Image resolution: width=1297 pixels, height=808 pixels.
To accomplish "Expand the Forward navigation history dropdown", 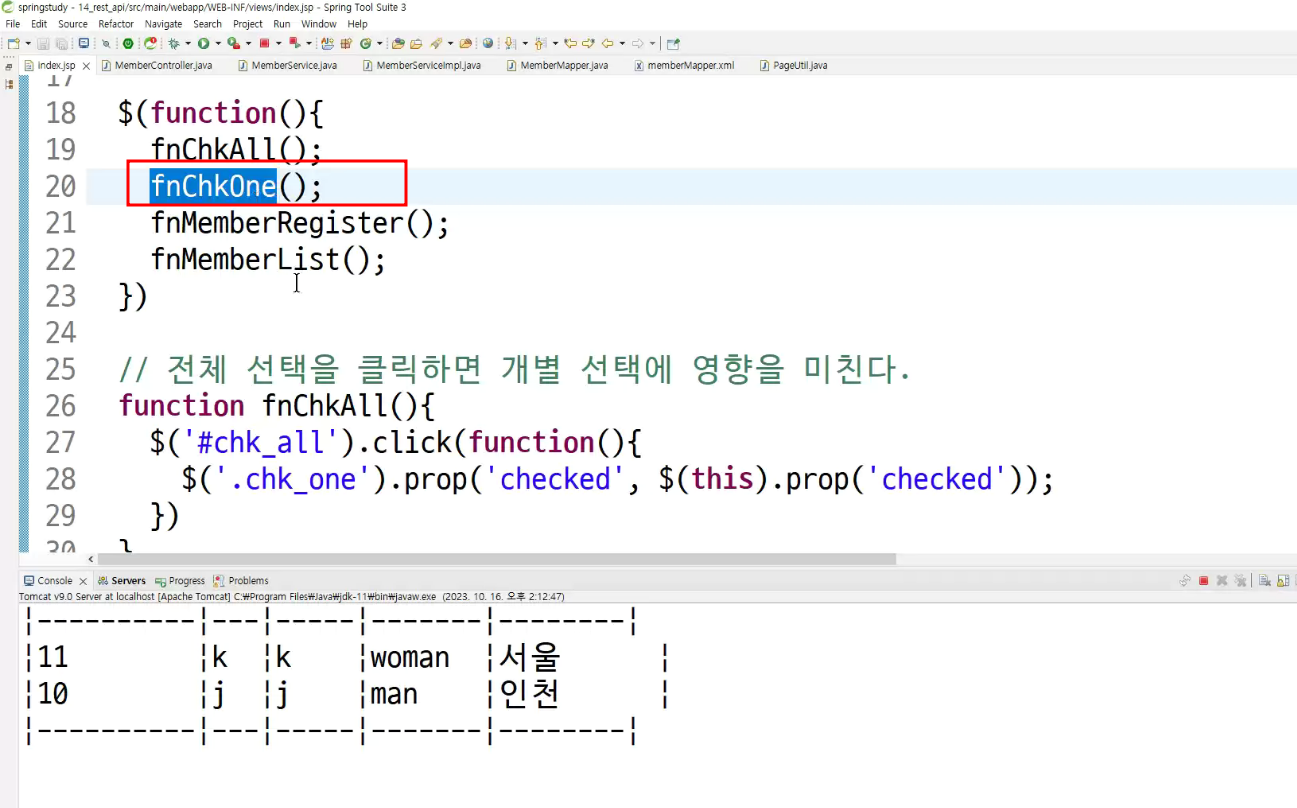I will click(x=652, y=44).
